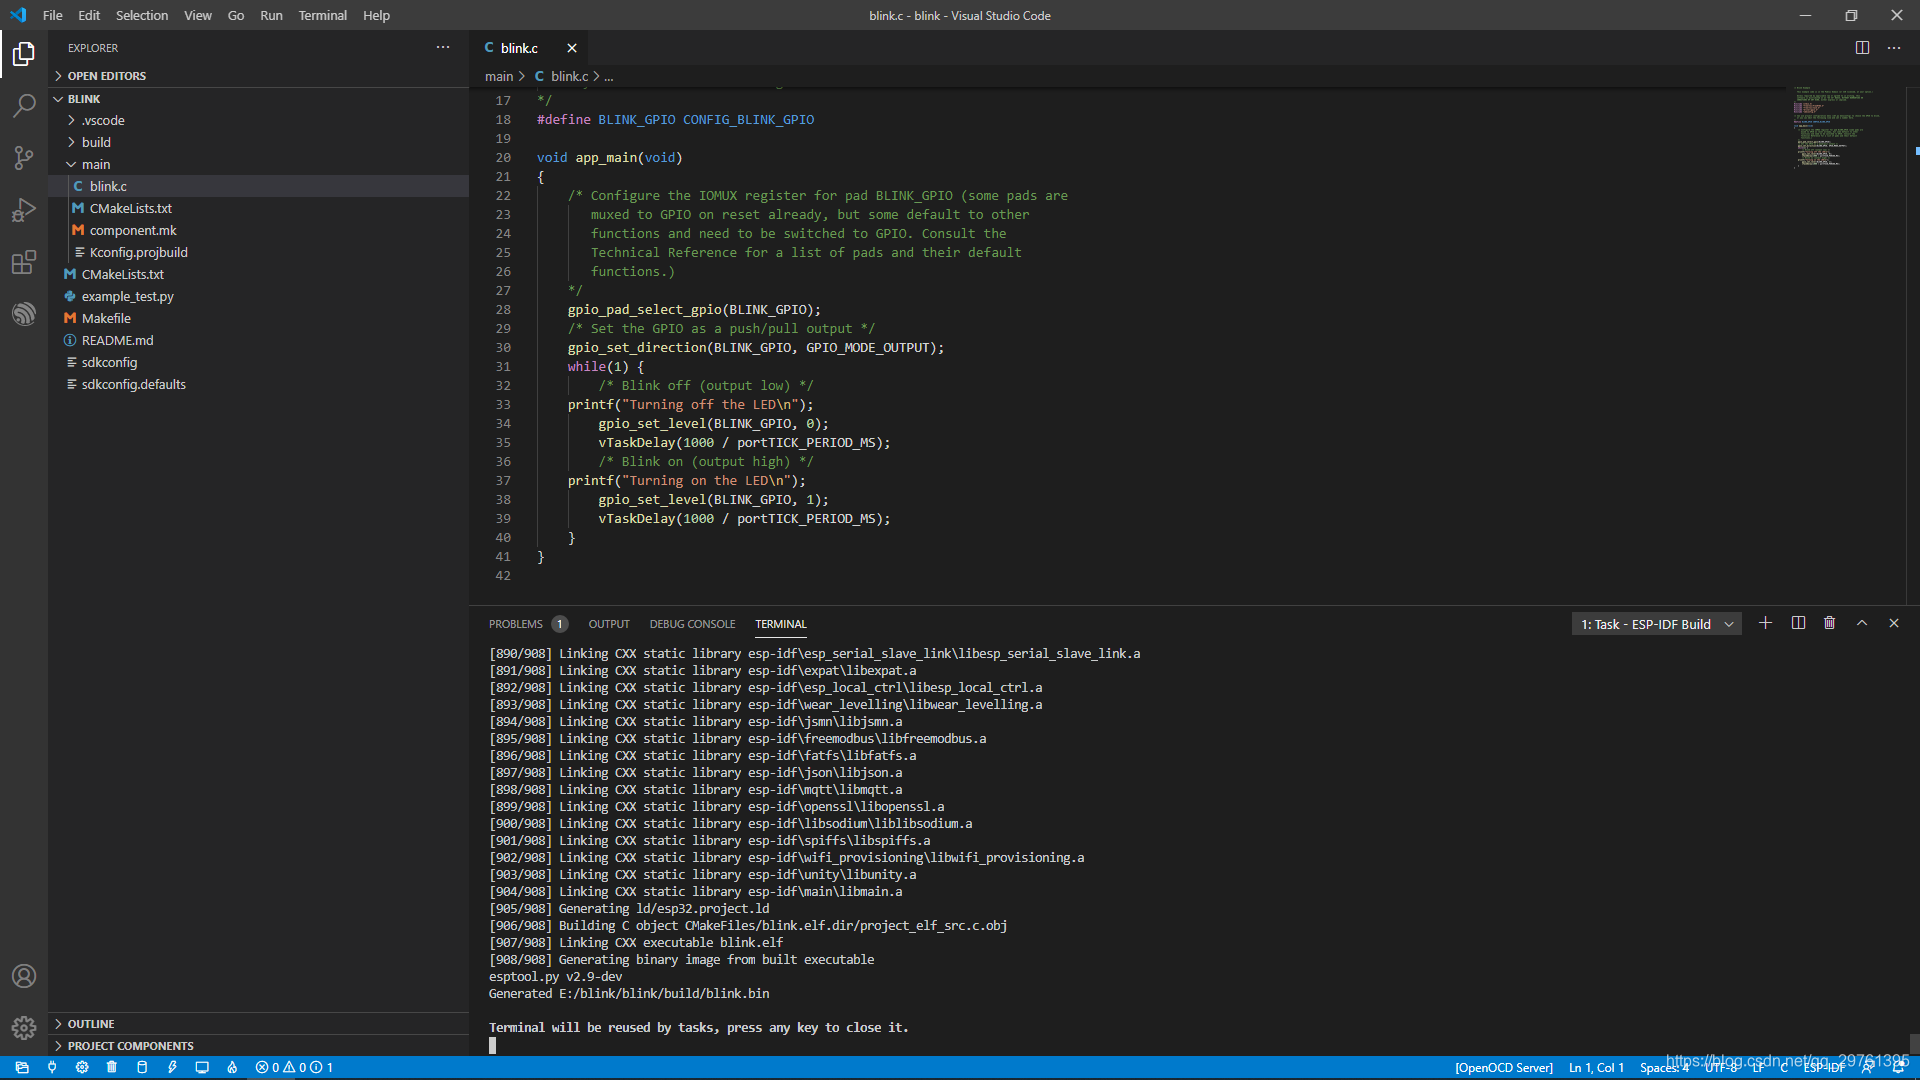Expand the OPEN EDITORS section

(258, 76)
